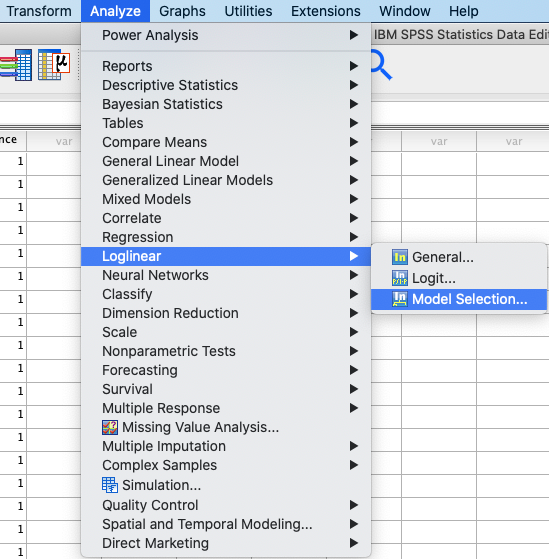Image resolution: width=549 pixels, height=559 pixels.
Task: Select the highlighted Loglinear entry
Action: 226,256
